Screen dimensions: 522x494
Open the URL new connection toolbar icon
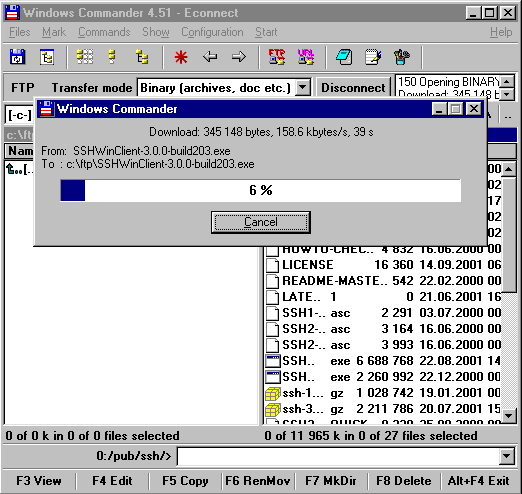tap(306, 57)
